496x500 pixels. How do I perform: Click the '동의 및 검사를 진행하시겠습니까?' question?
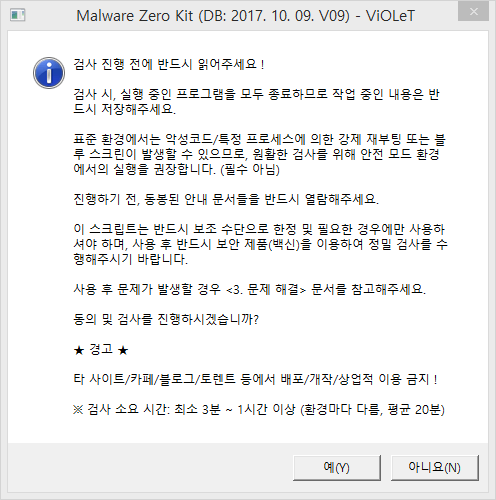[x=166, y=319]
